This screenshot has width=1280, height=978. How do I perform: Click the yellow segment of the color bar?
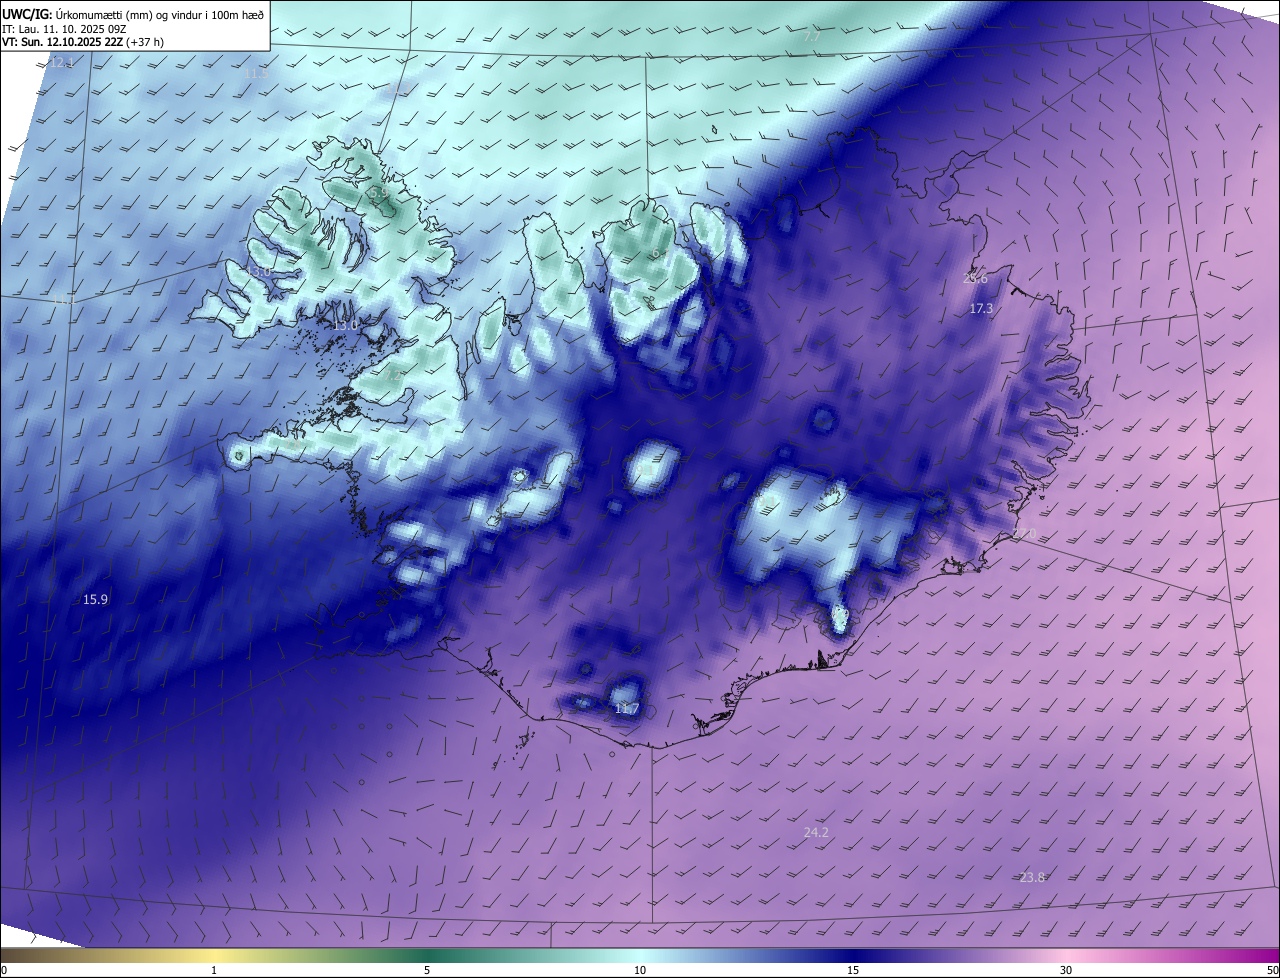[214, 955]
